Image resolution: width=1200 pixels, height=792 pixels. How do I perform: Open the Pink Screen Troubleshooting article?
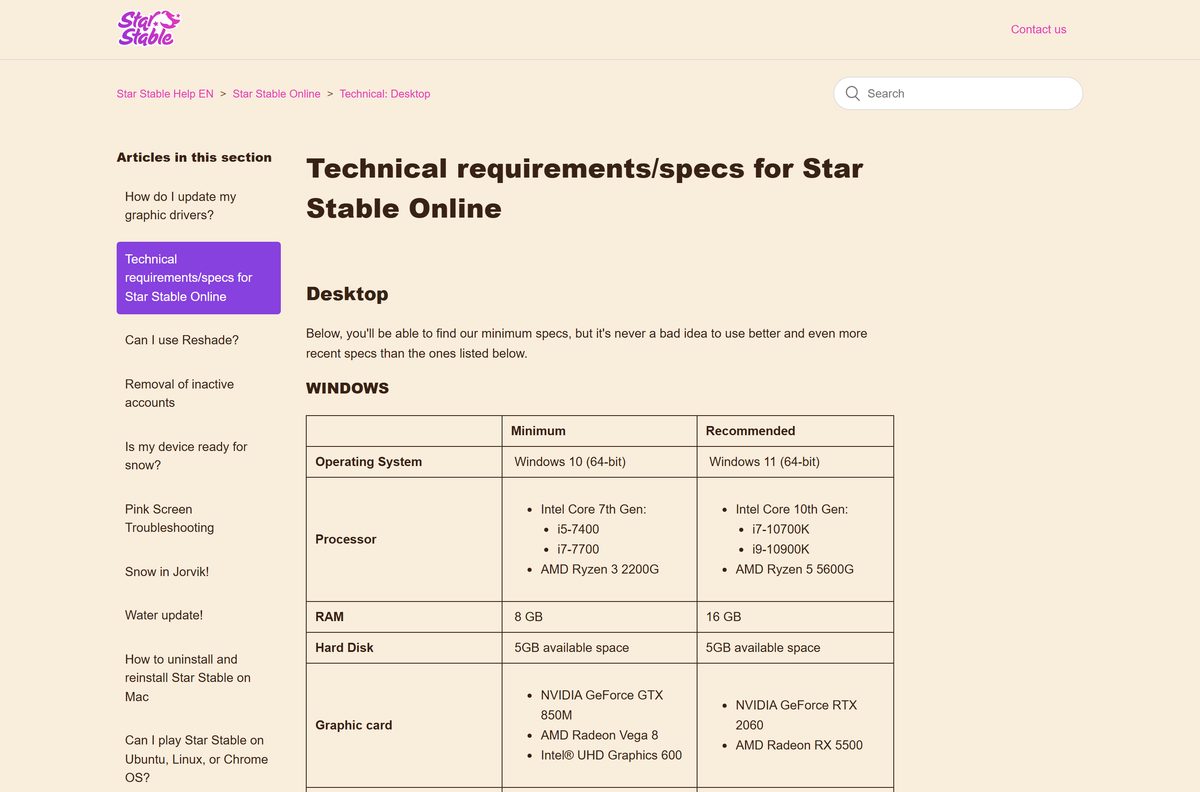pyautogui.click(x=198, y=518)
